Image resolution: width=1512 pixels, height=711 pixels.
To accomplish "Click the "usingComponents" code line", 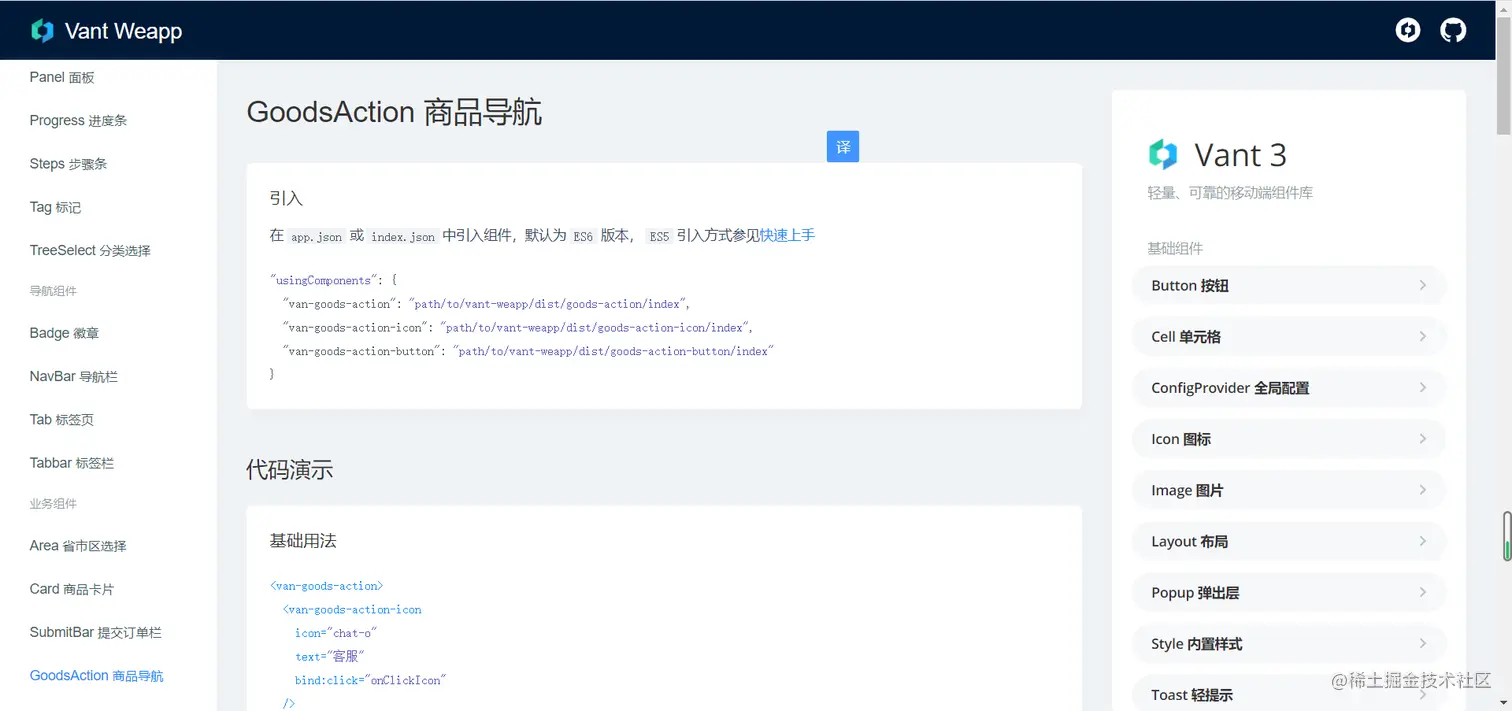I will coord(334,281).
